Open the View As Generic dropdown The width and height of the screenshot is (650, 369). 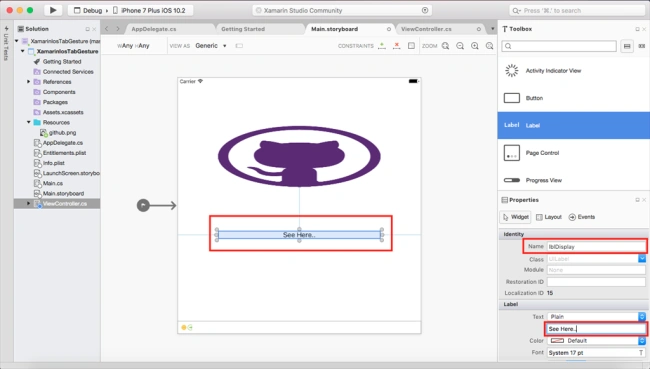click(211, 46)
